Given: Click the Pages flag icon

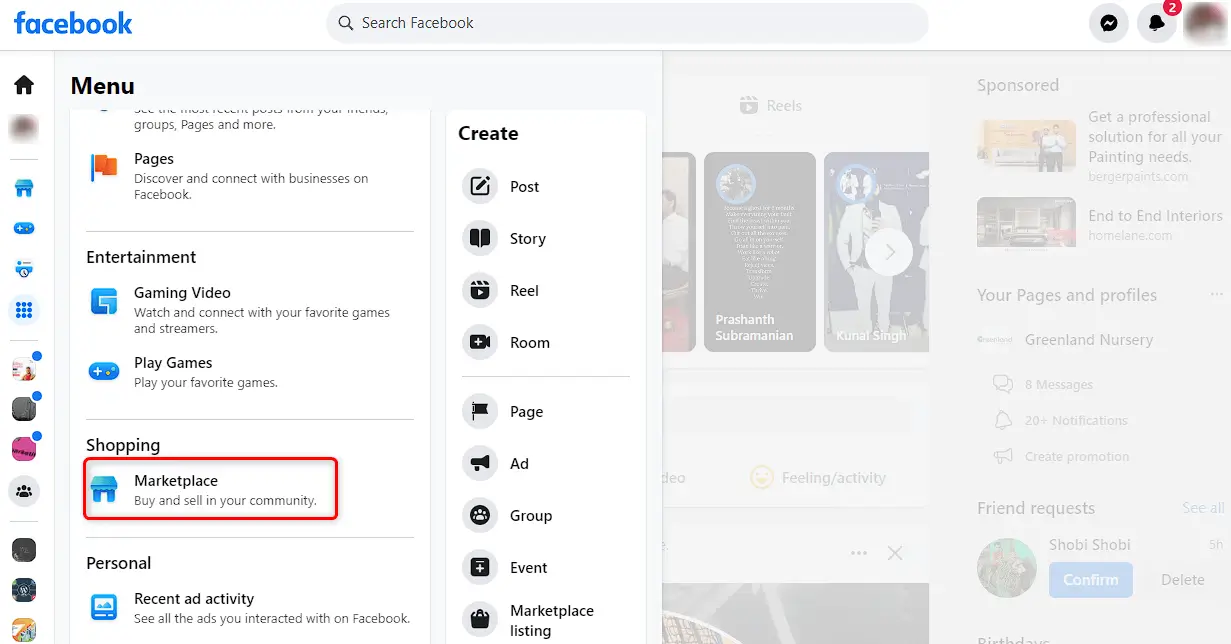Looking at the screenshot, I should coord(104,168).
